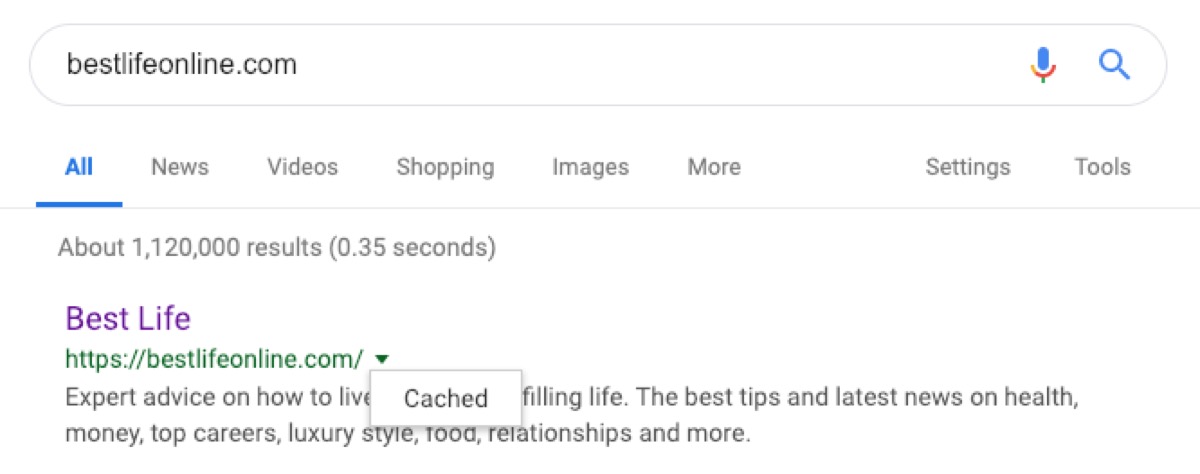Click the green bestlifeonline.com URL
Screen dimensions: 1200x474
(x=214, y=358)
